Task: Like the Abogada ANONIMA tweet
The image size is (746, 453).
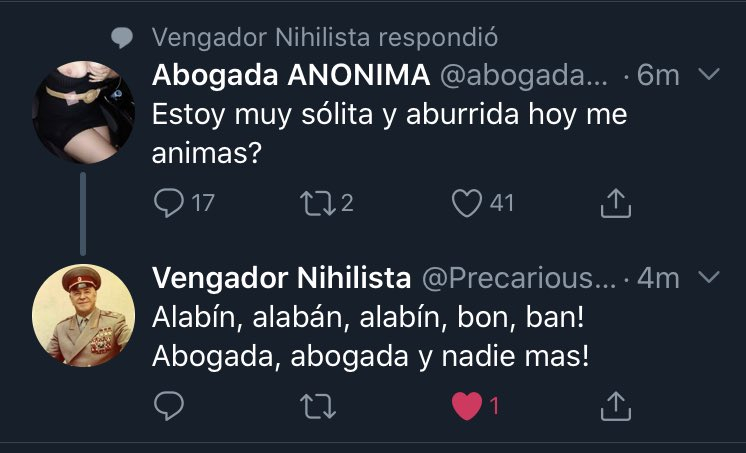Action: (x=467, y=203)
